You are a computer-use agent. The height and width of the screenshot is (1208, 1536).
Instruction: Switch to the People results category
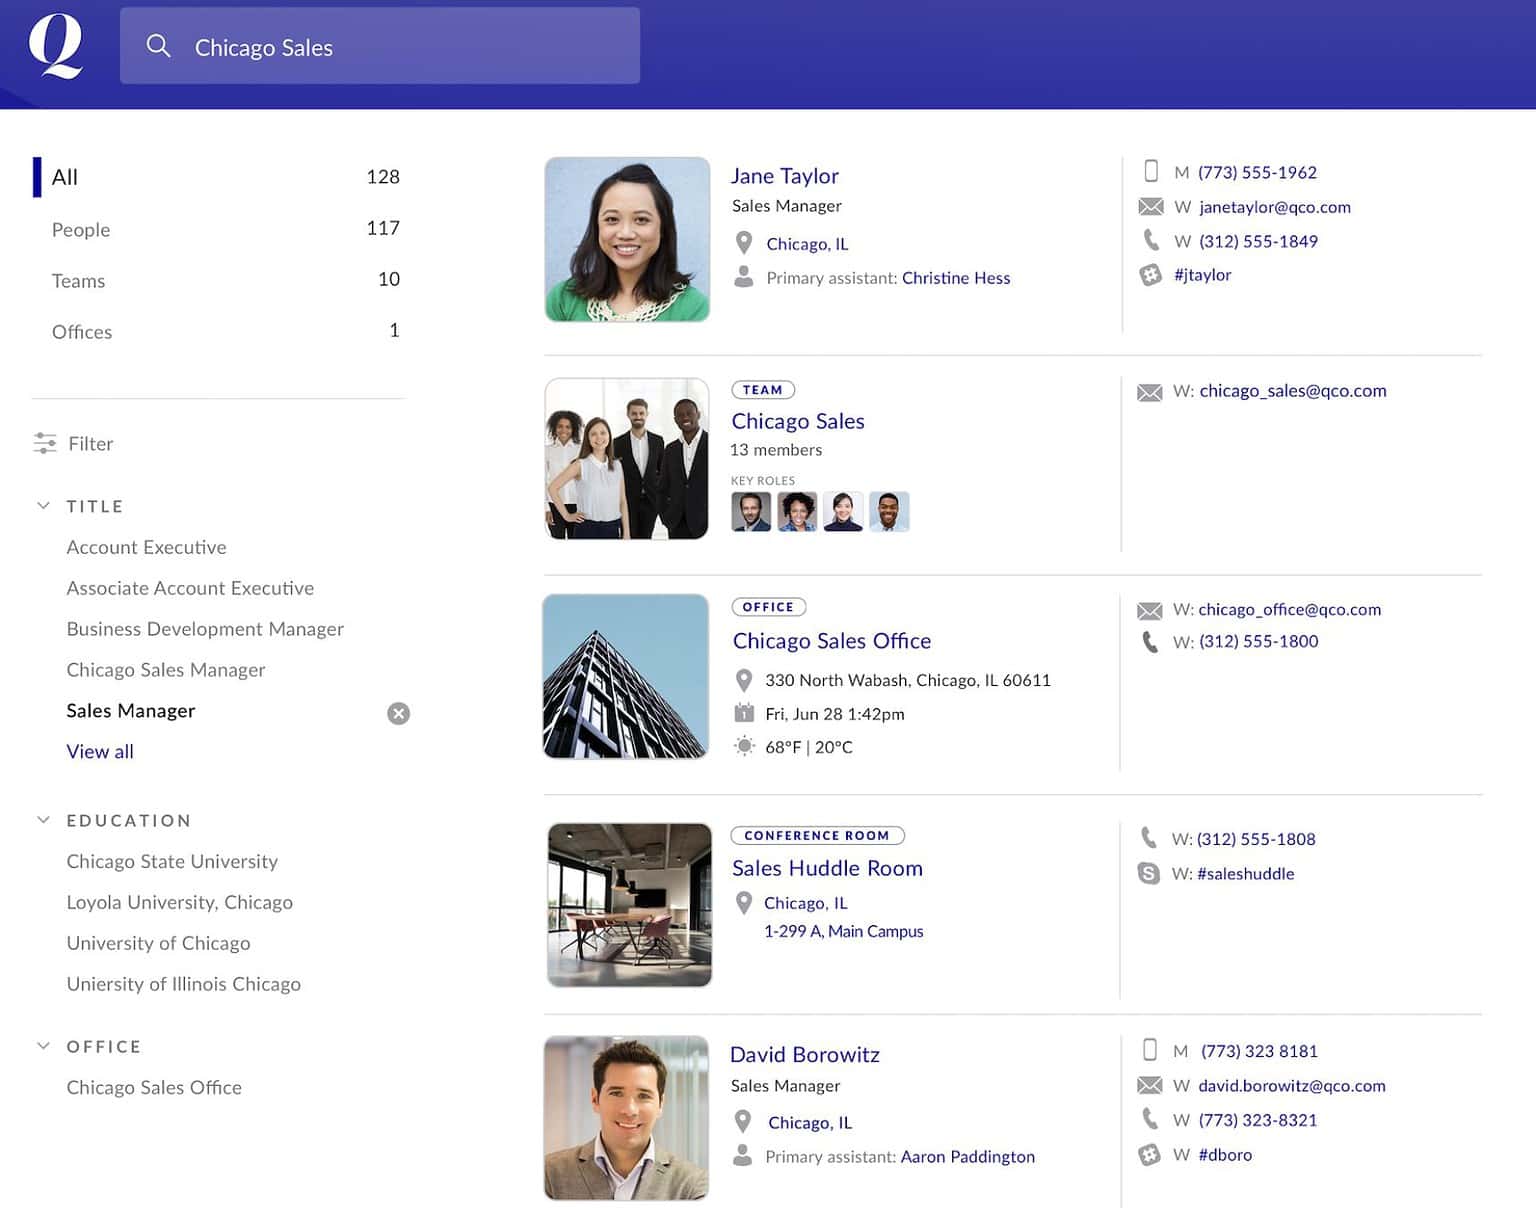80,229
